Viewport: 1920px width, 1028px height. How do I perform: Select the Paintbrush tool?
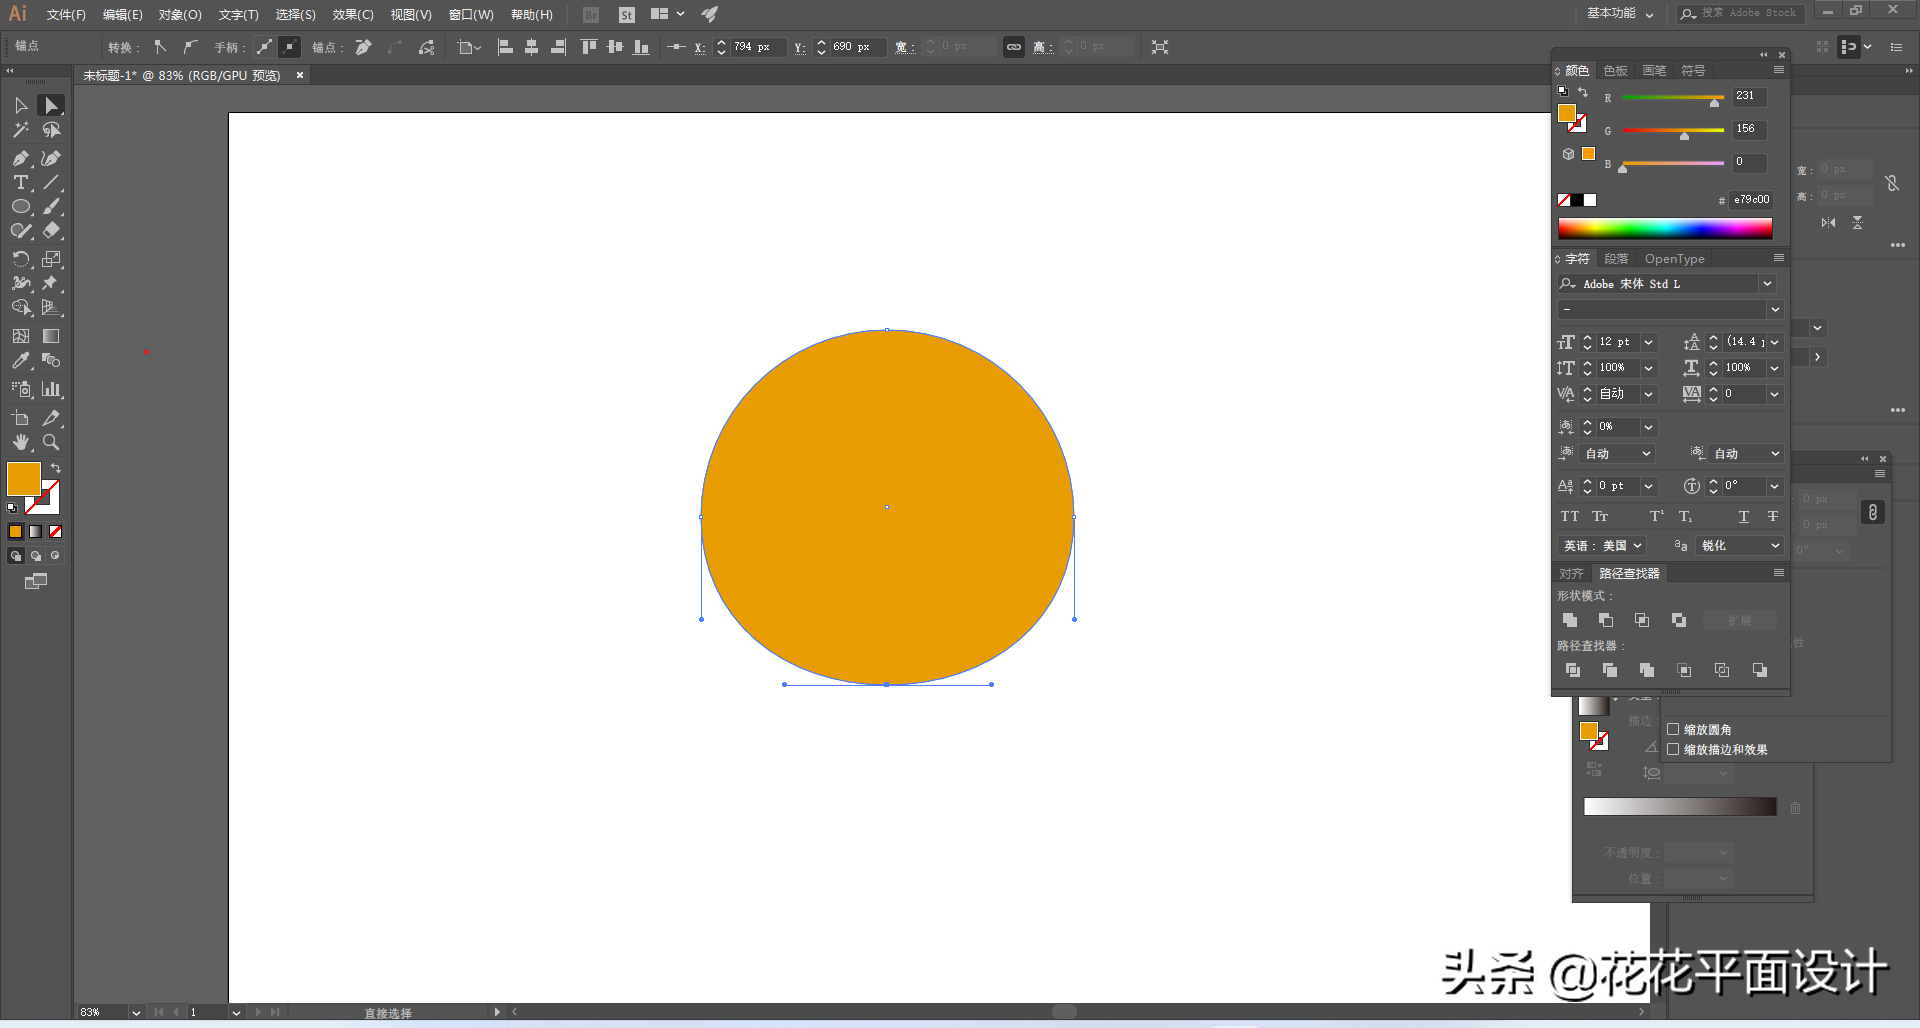(x=51, y=207)
